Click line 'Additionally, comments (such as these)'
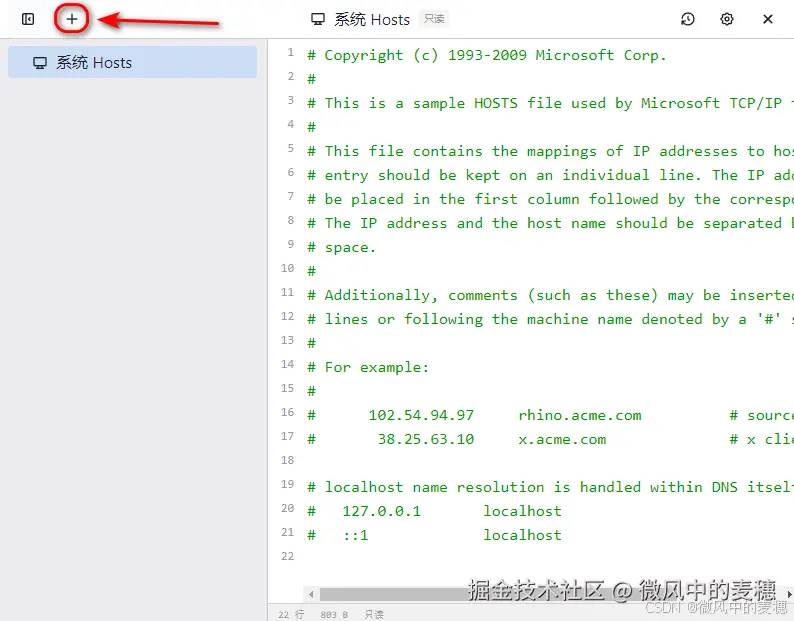 (x=550, y=295)
